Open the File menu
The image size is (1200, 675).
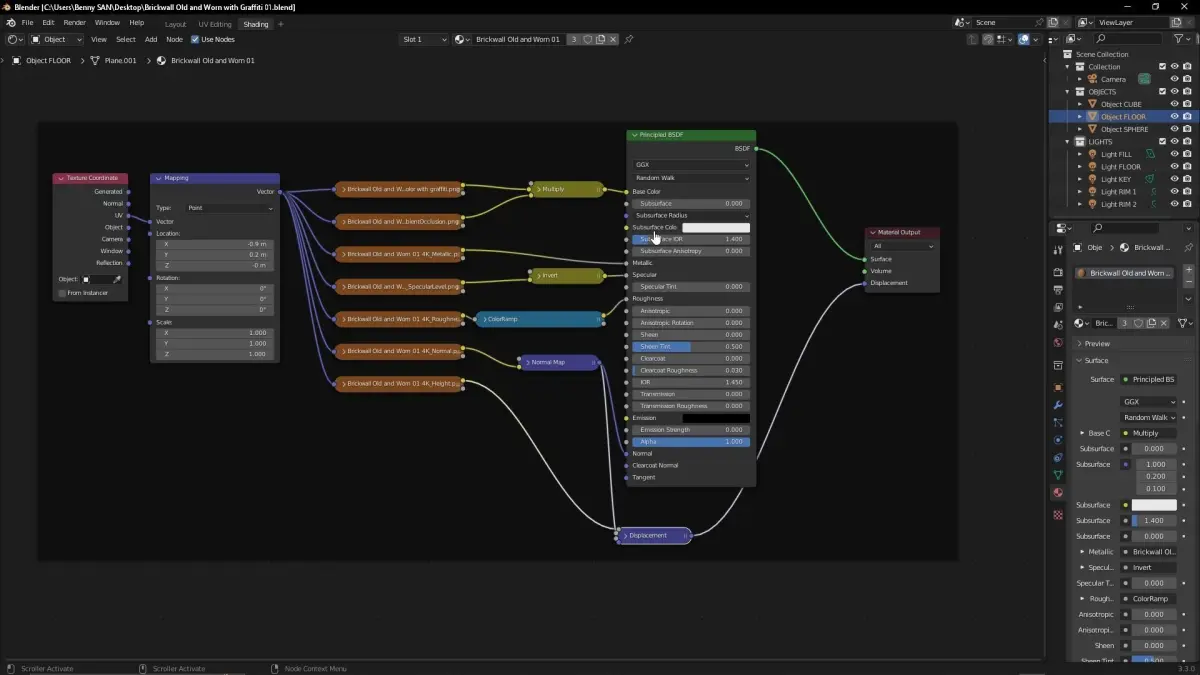coord(27,23)
